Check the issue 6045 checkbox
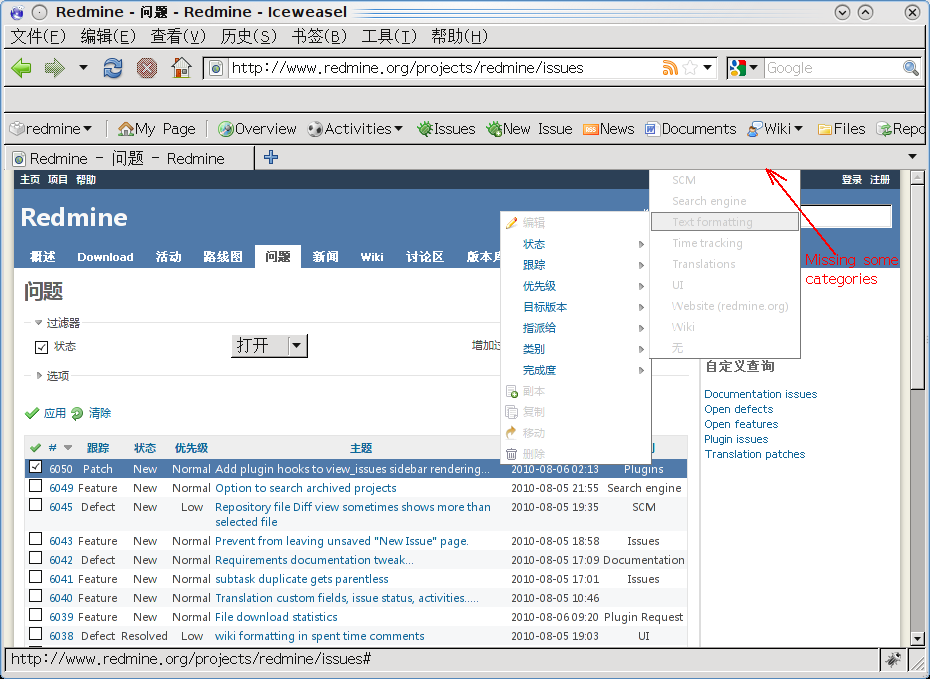The width and height of the screenshot is (930, 679). point(36,505)
